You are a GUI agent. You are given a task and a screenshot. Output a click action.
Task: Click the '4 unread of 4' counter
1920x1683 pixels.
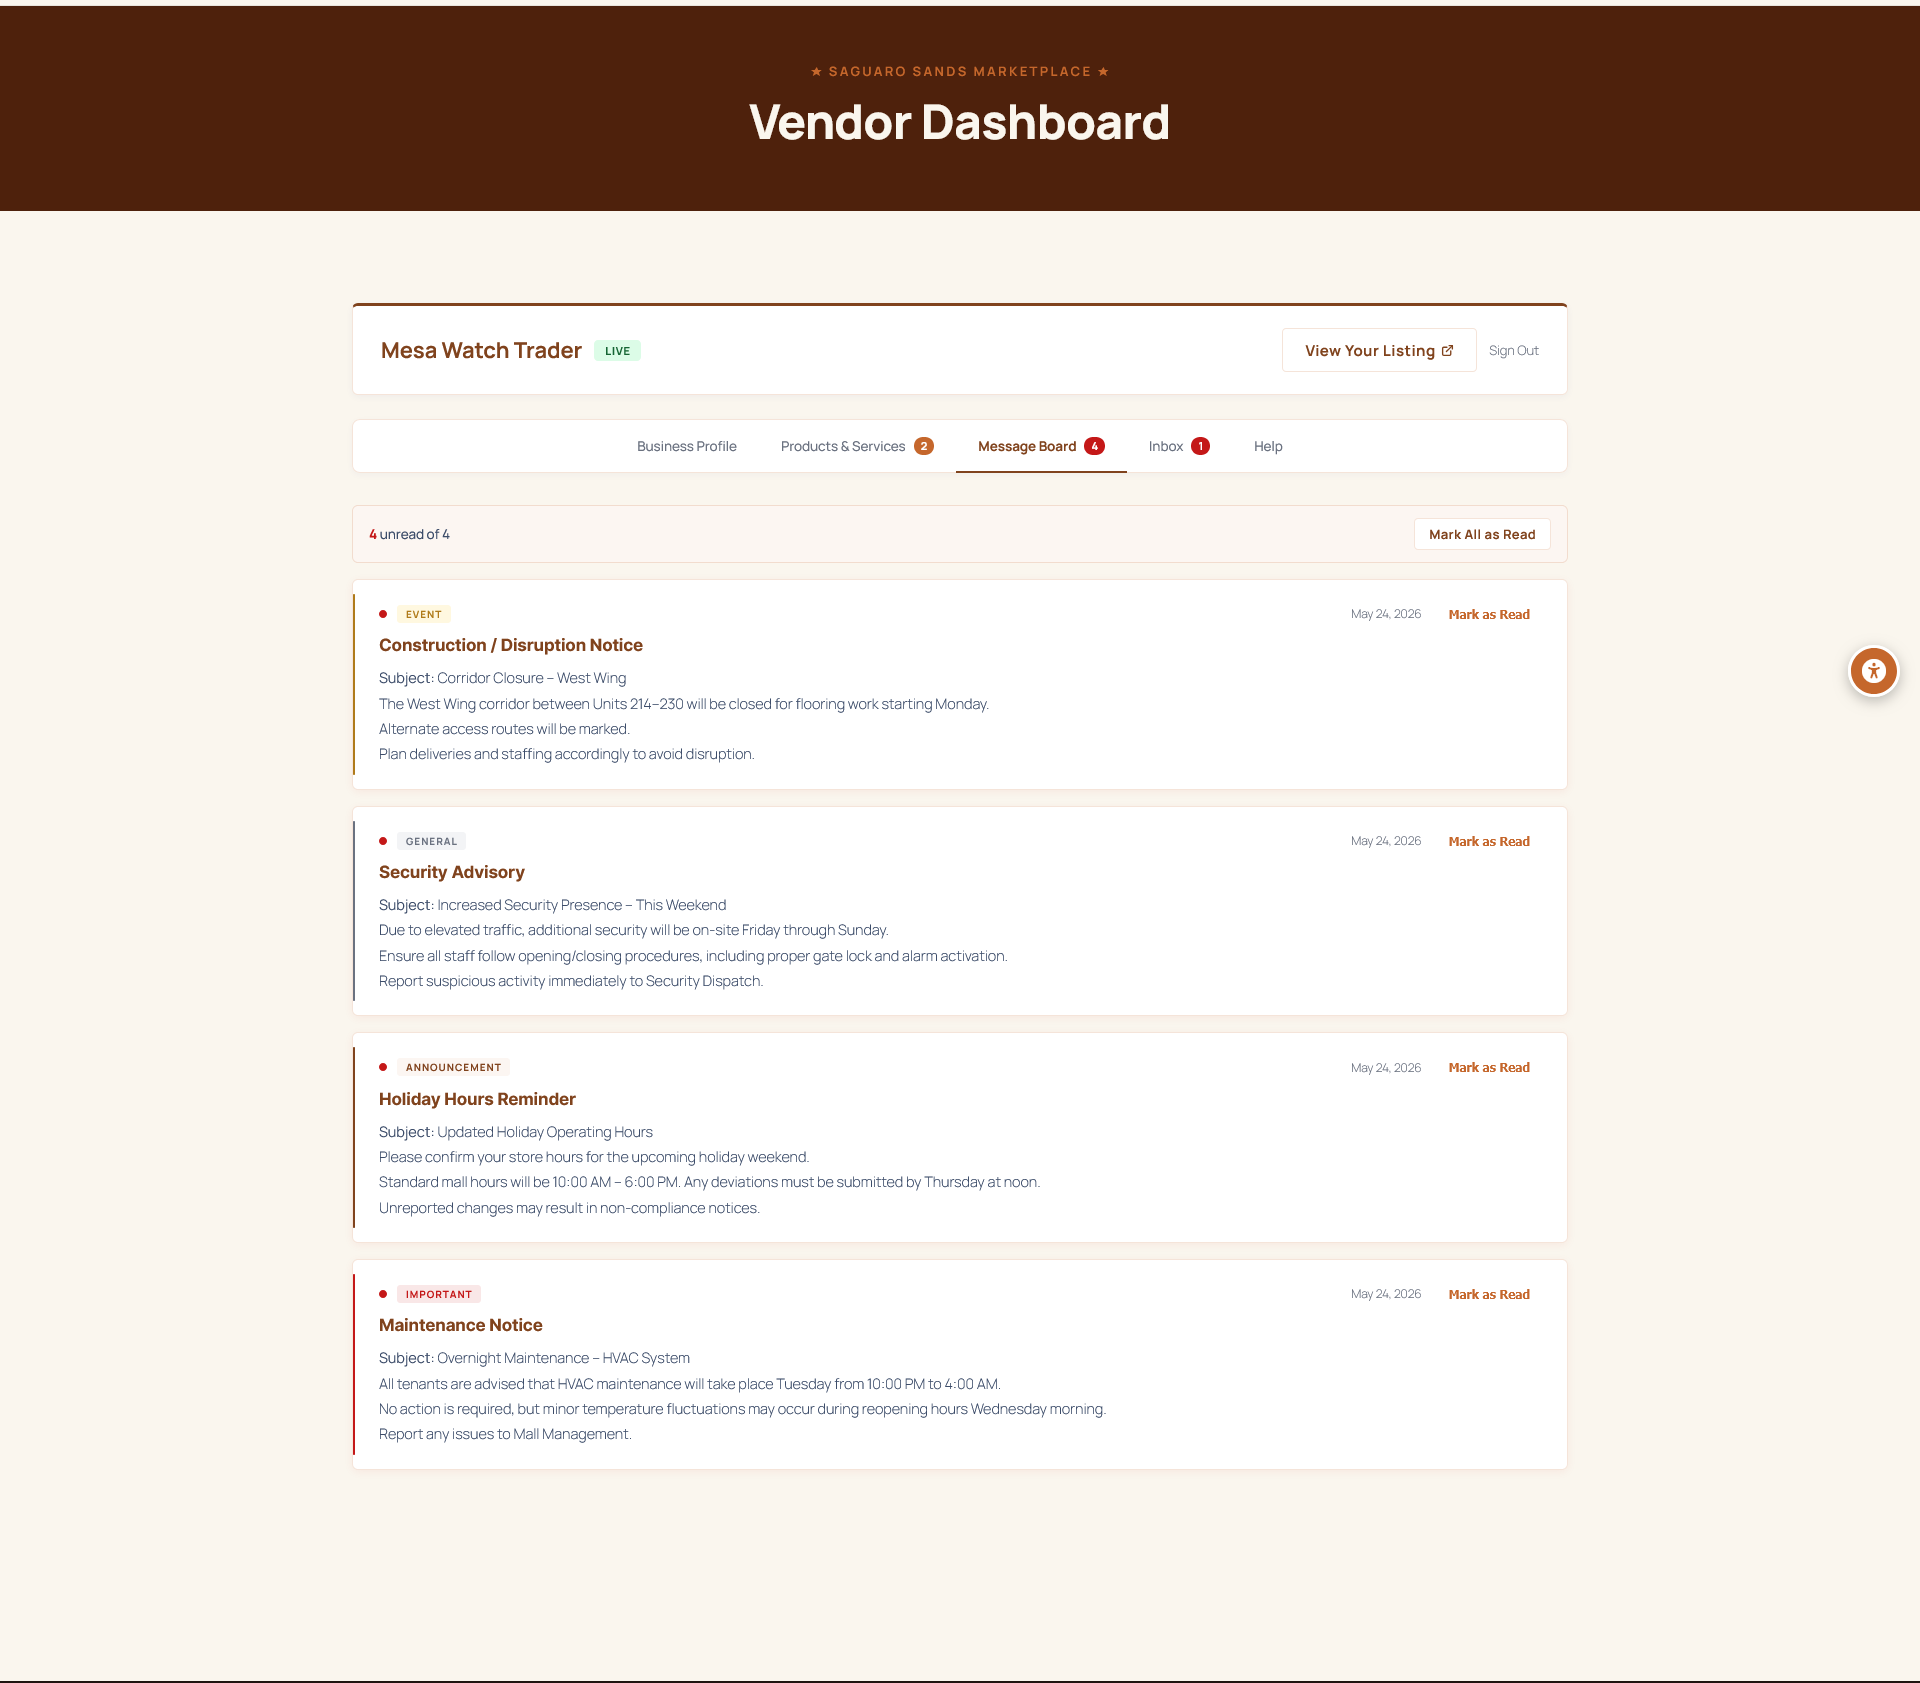pyautogui.click(x=409, y=534)
